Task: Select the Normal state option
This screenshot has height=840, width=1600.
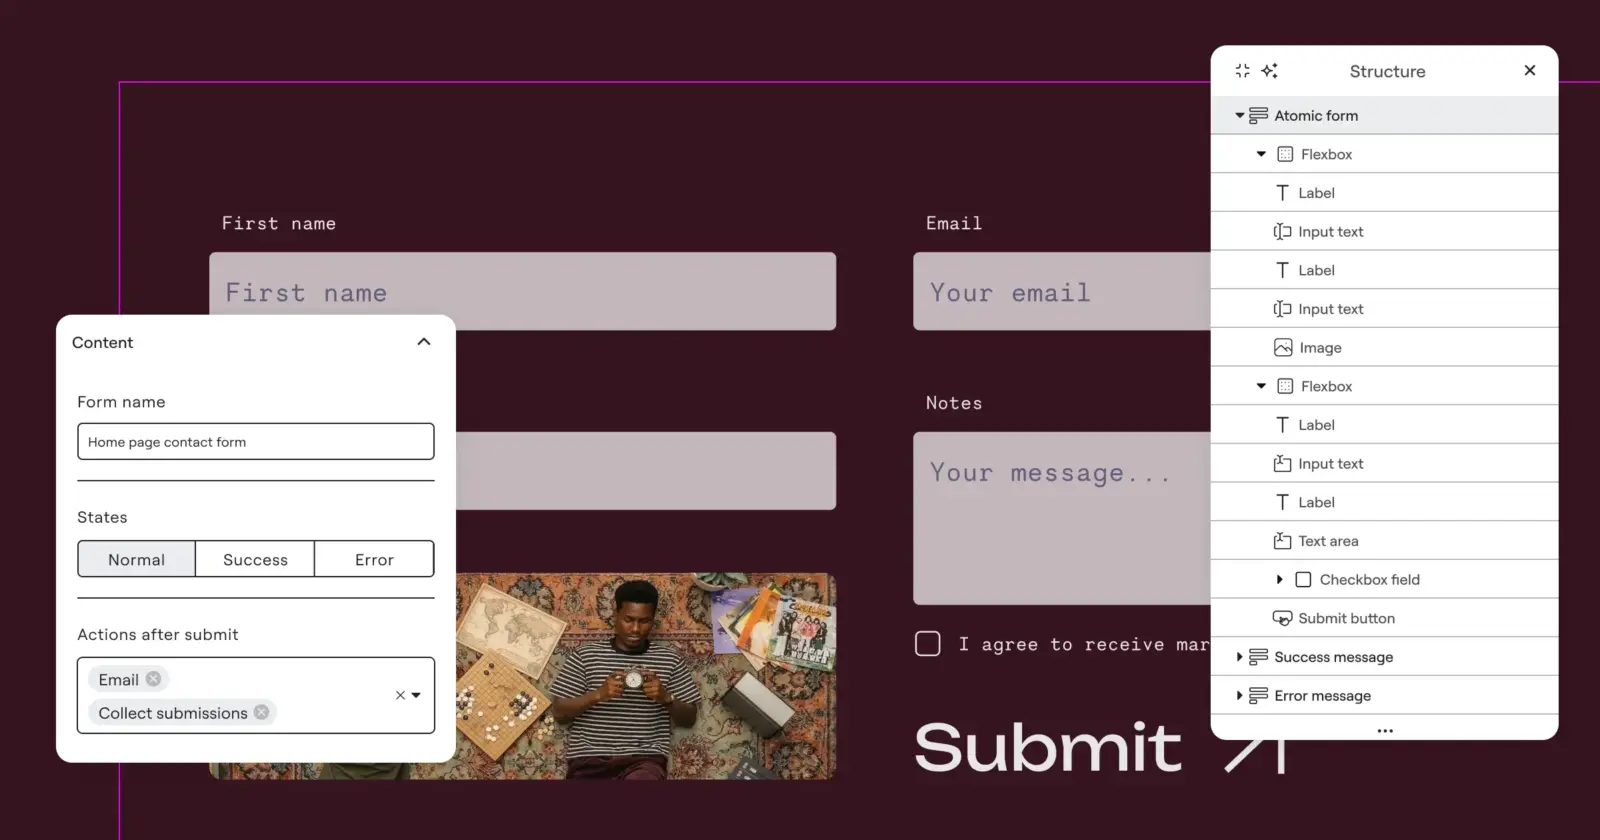Action: pos(137,560)
